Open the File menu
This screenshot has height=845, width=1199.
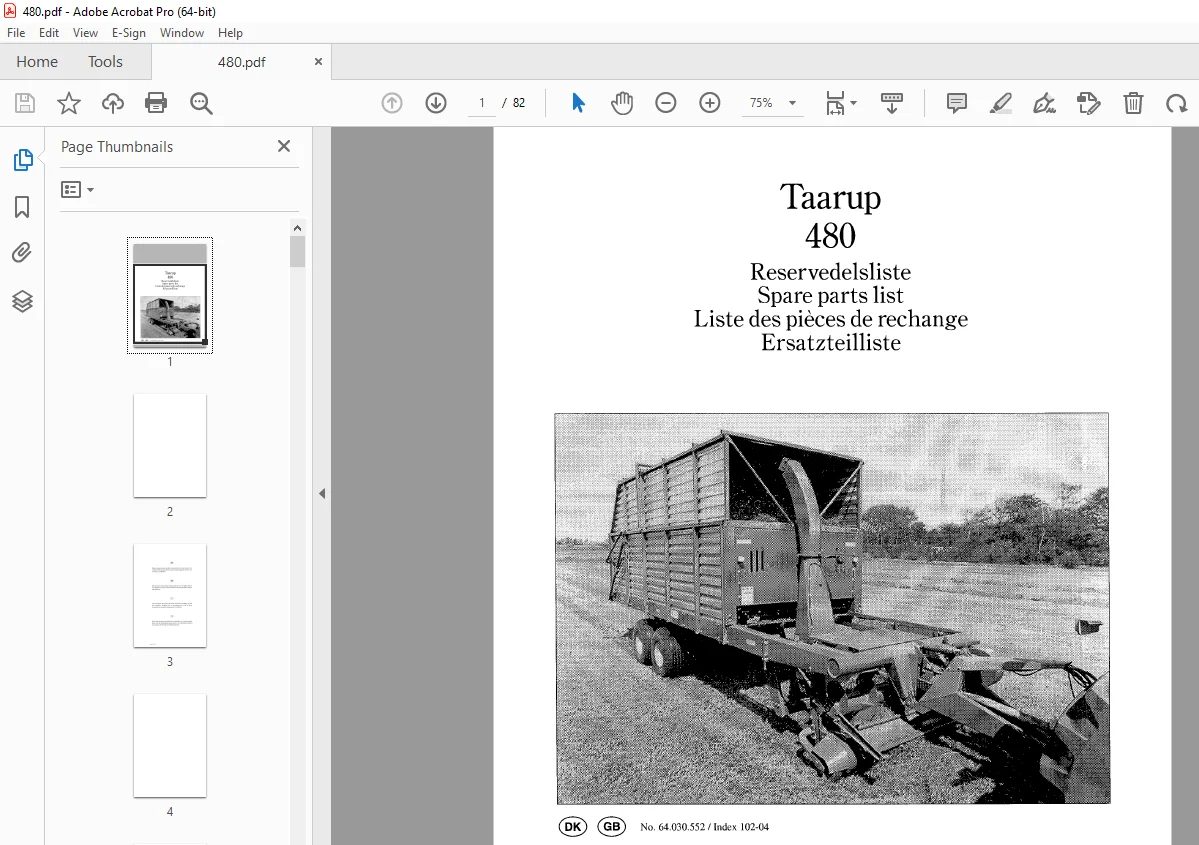click(x=16, y=33)
